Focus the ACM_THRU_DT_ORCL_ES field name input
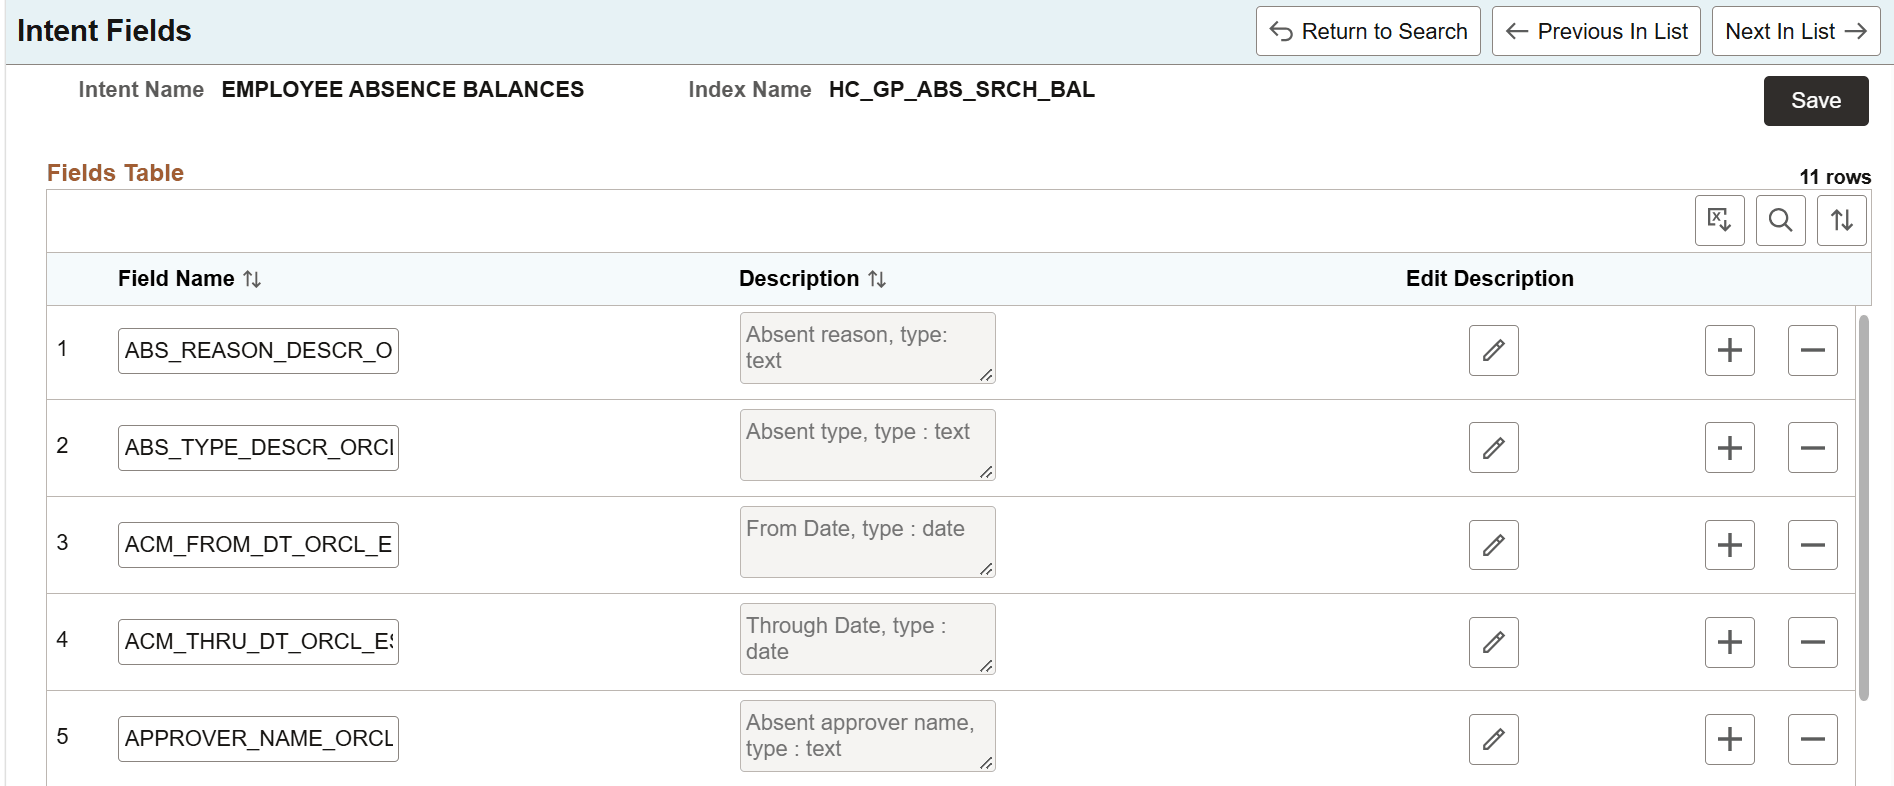Screen dimensions: 1894x786 (258, 642)
